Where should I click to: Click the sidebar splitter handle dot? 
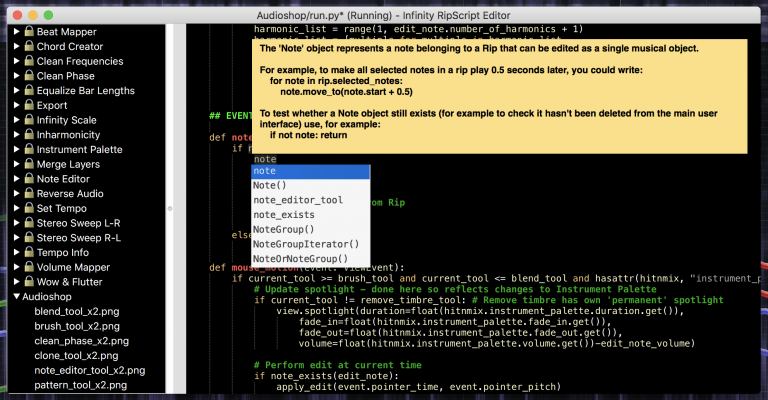pos(170,209)
